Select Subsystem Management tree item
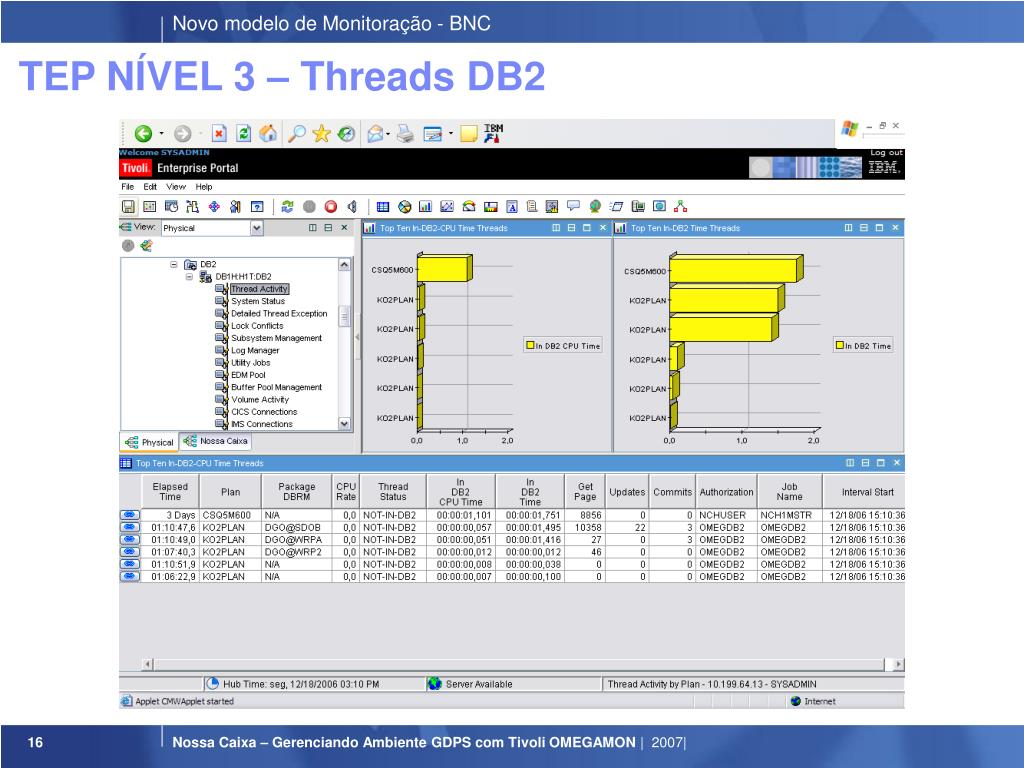1024x768 pixels. click(276, 338)
